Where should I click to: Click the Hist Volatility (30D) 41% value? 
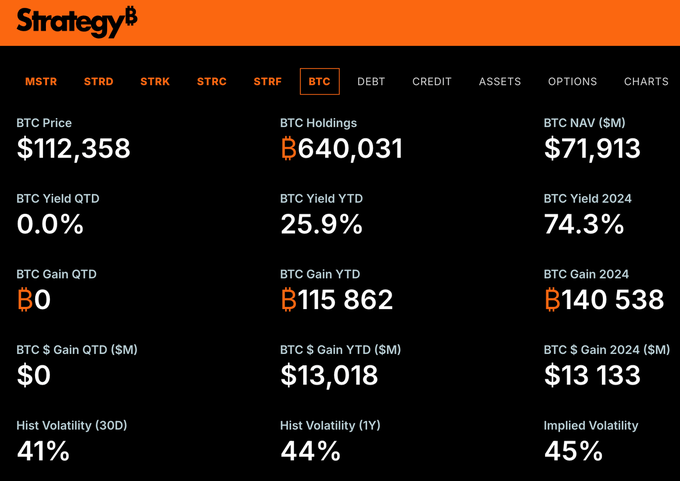point(43,451)
